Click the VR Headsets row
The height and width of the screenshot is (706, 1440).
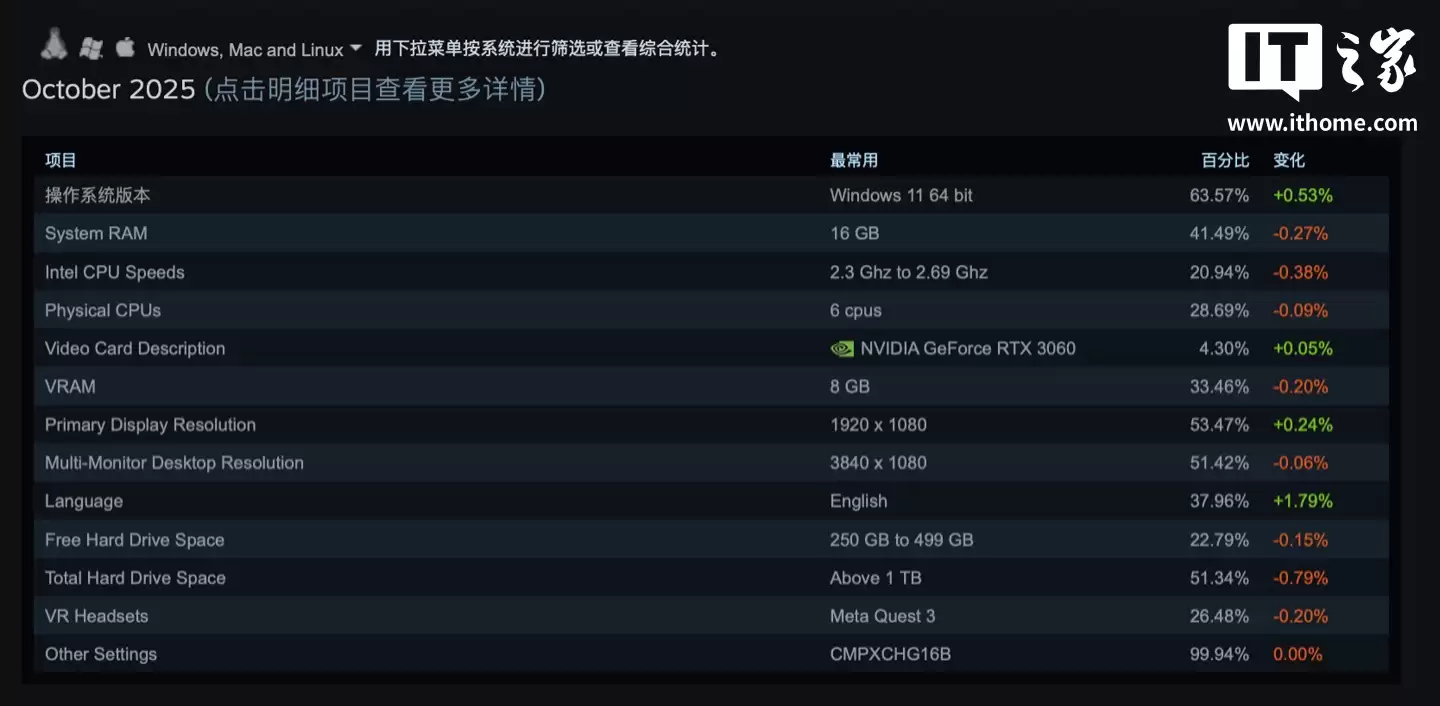click(96, 616)
